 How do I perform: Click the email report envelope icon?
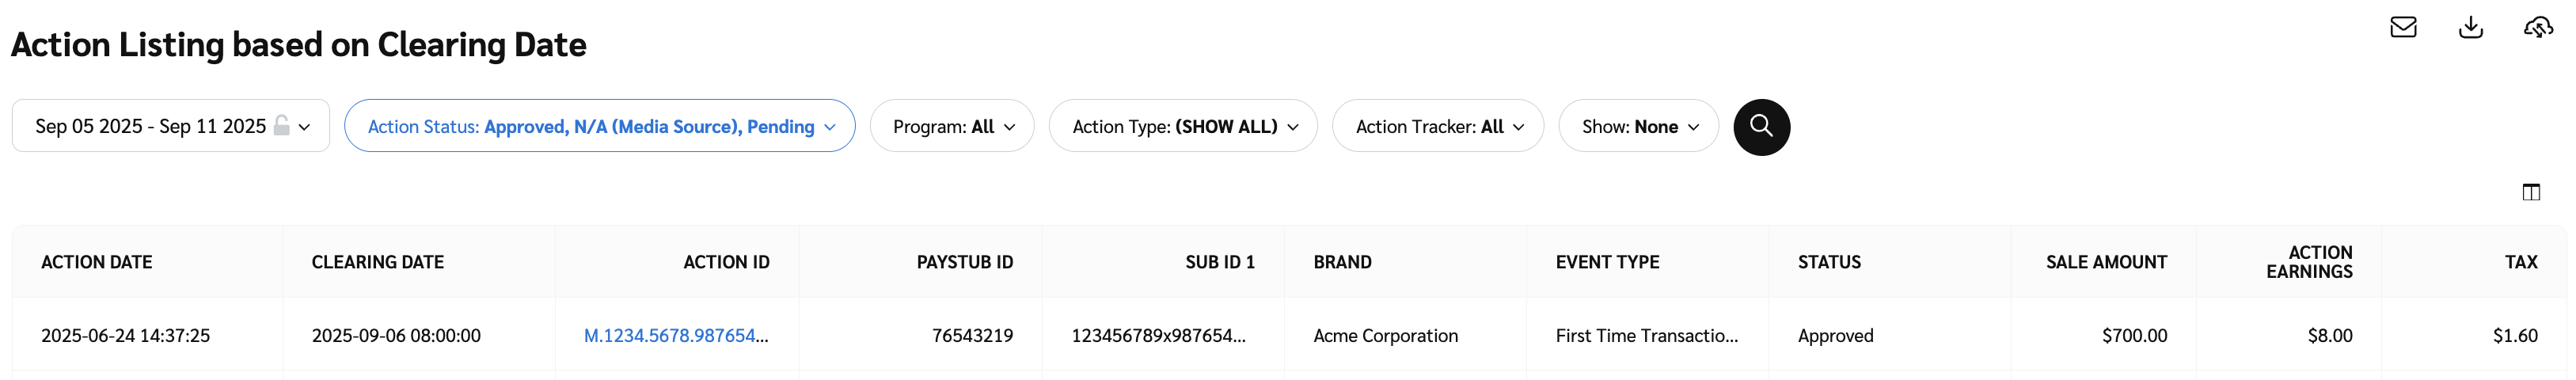pyautogui.click(x=2403, y=27)
